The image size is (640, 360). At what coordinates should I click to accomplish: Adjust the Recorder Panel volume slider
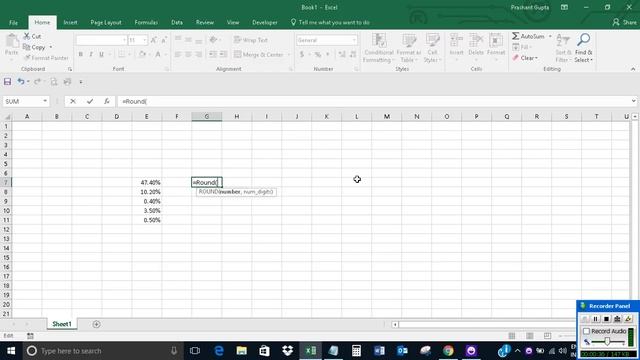click(x=608, y=342)
